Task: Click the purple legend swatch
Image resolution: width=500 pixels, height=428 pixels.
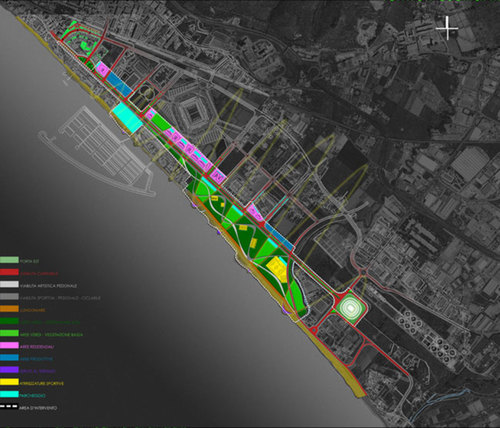Action: (9, 370)
